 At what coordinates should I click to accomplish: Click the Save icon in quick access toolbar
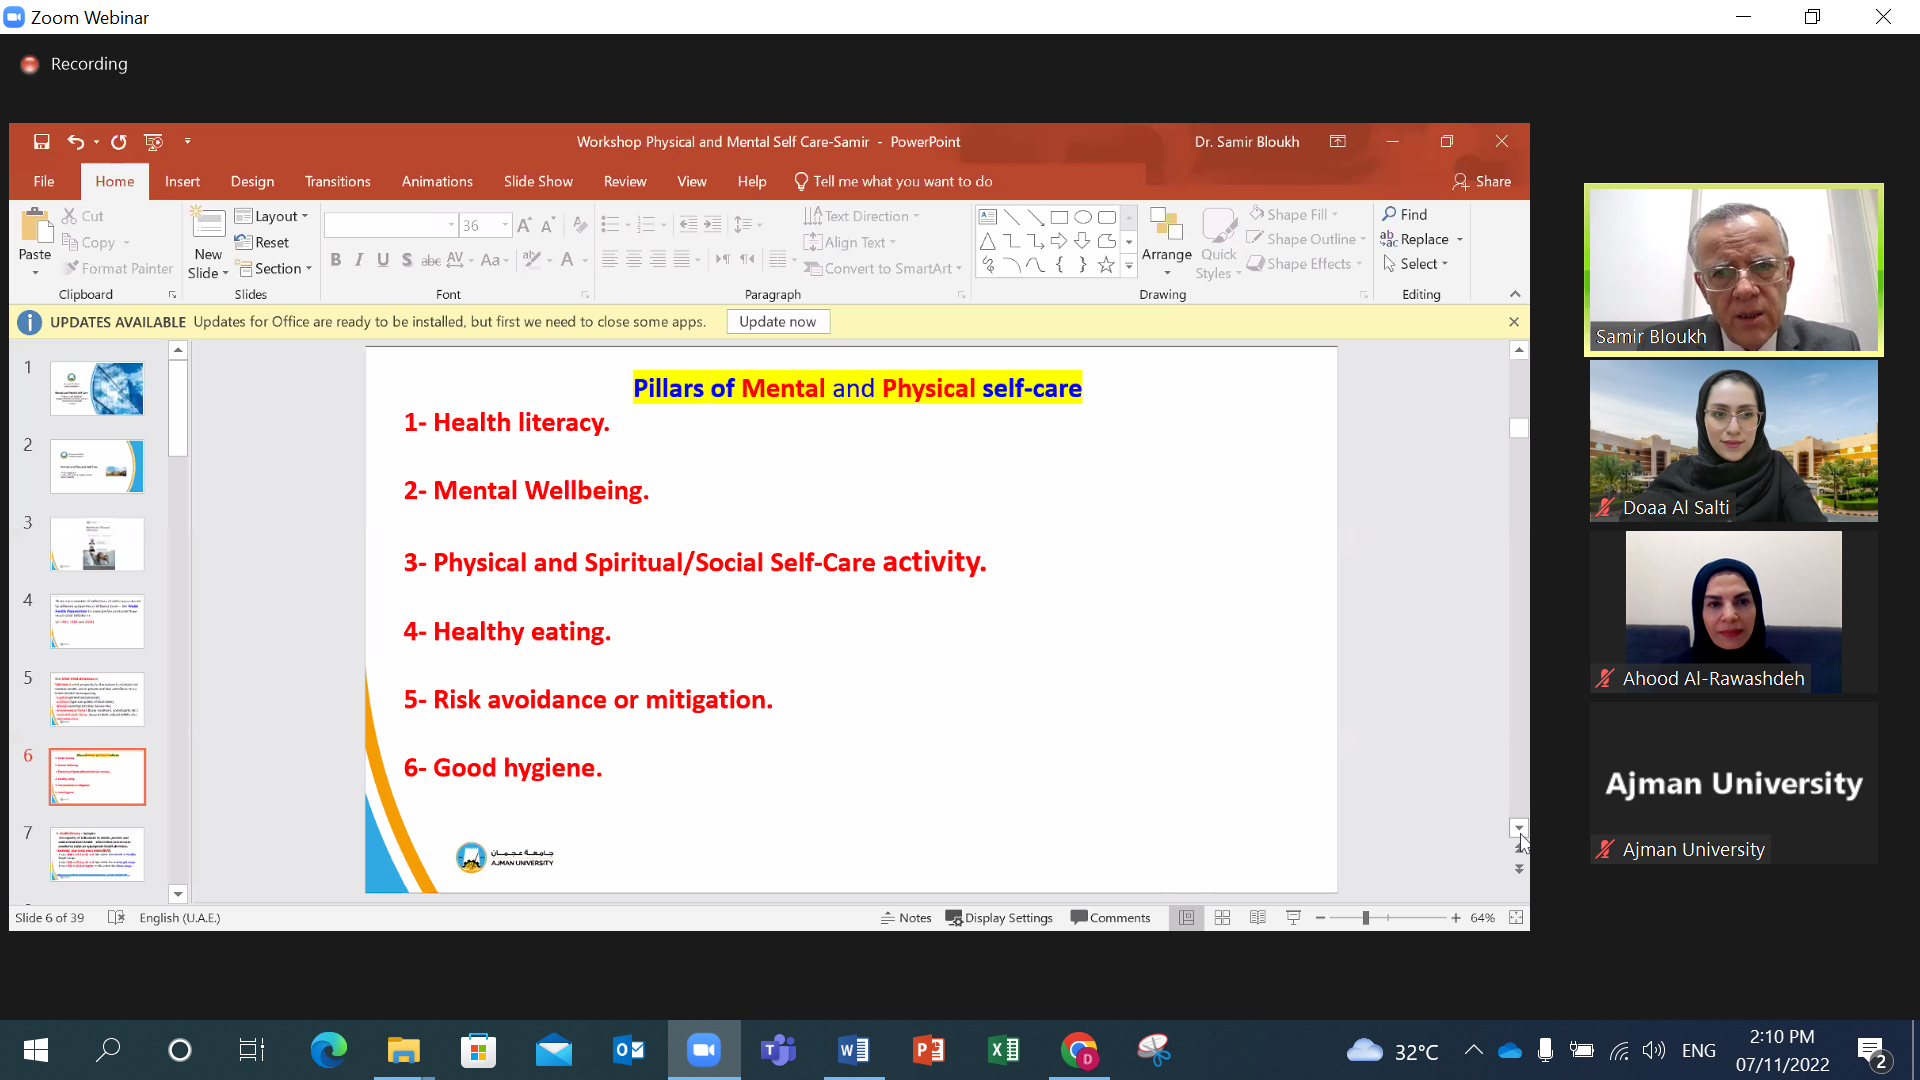pos(41,142)
